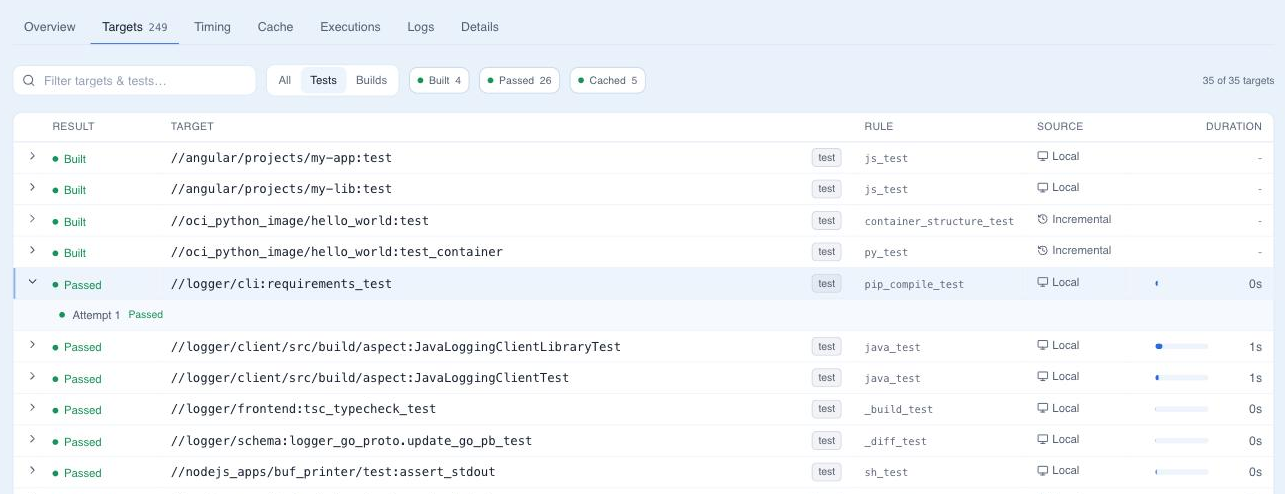Switch to the Cache tab
This screenshot has height=494, width=1285.
point(275,27)
